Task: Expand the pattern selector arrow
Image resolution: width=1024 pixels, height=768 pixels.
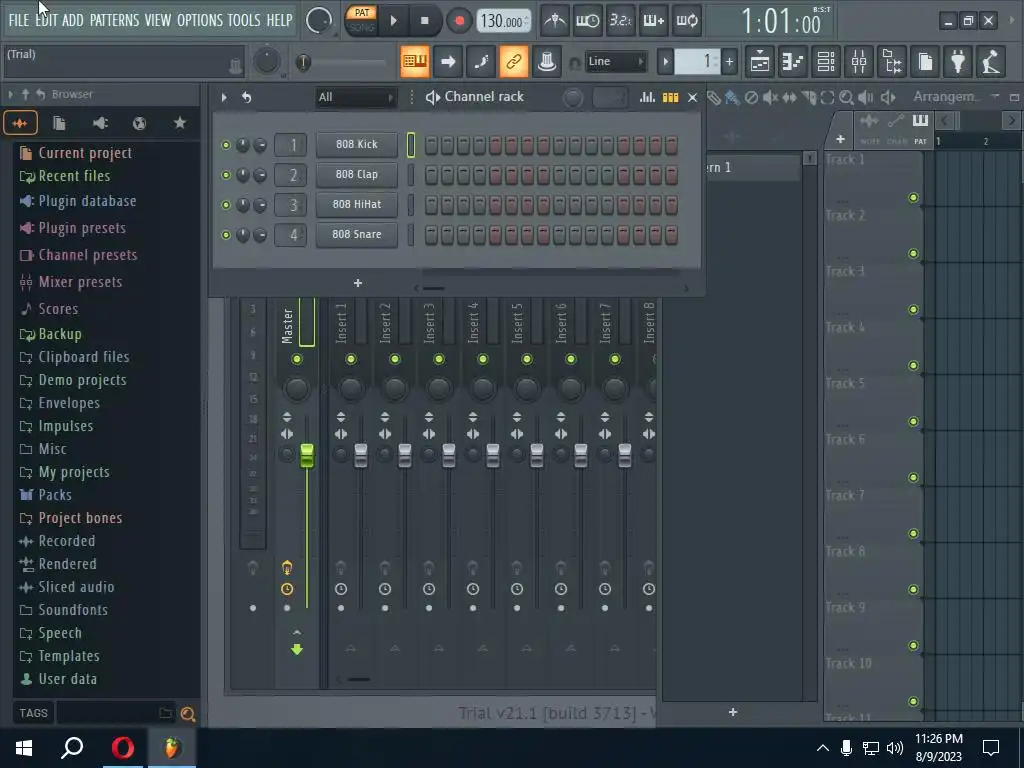Action: click(665, 62)
